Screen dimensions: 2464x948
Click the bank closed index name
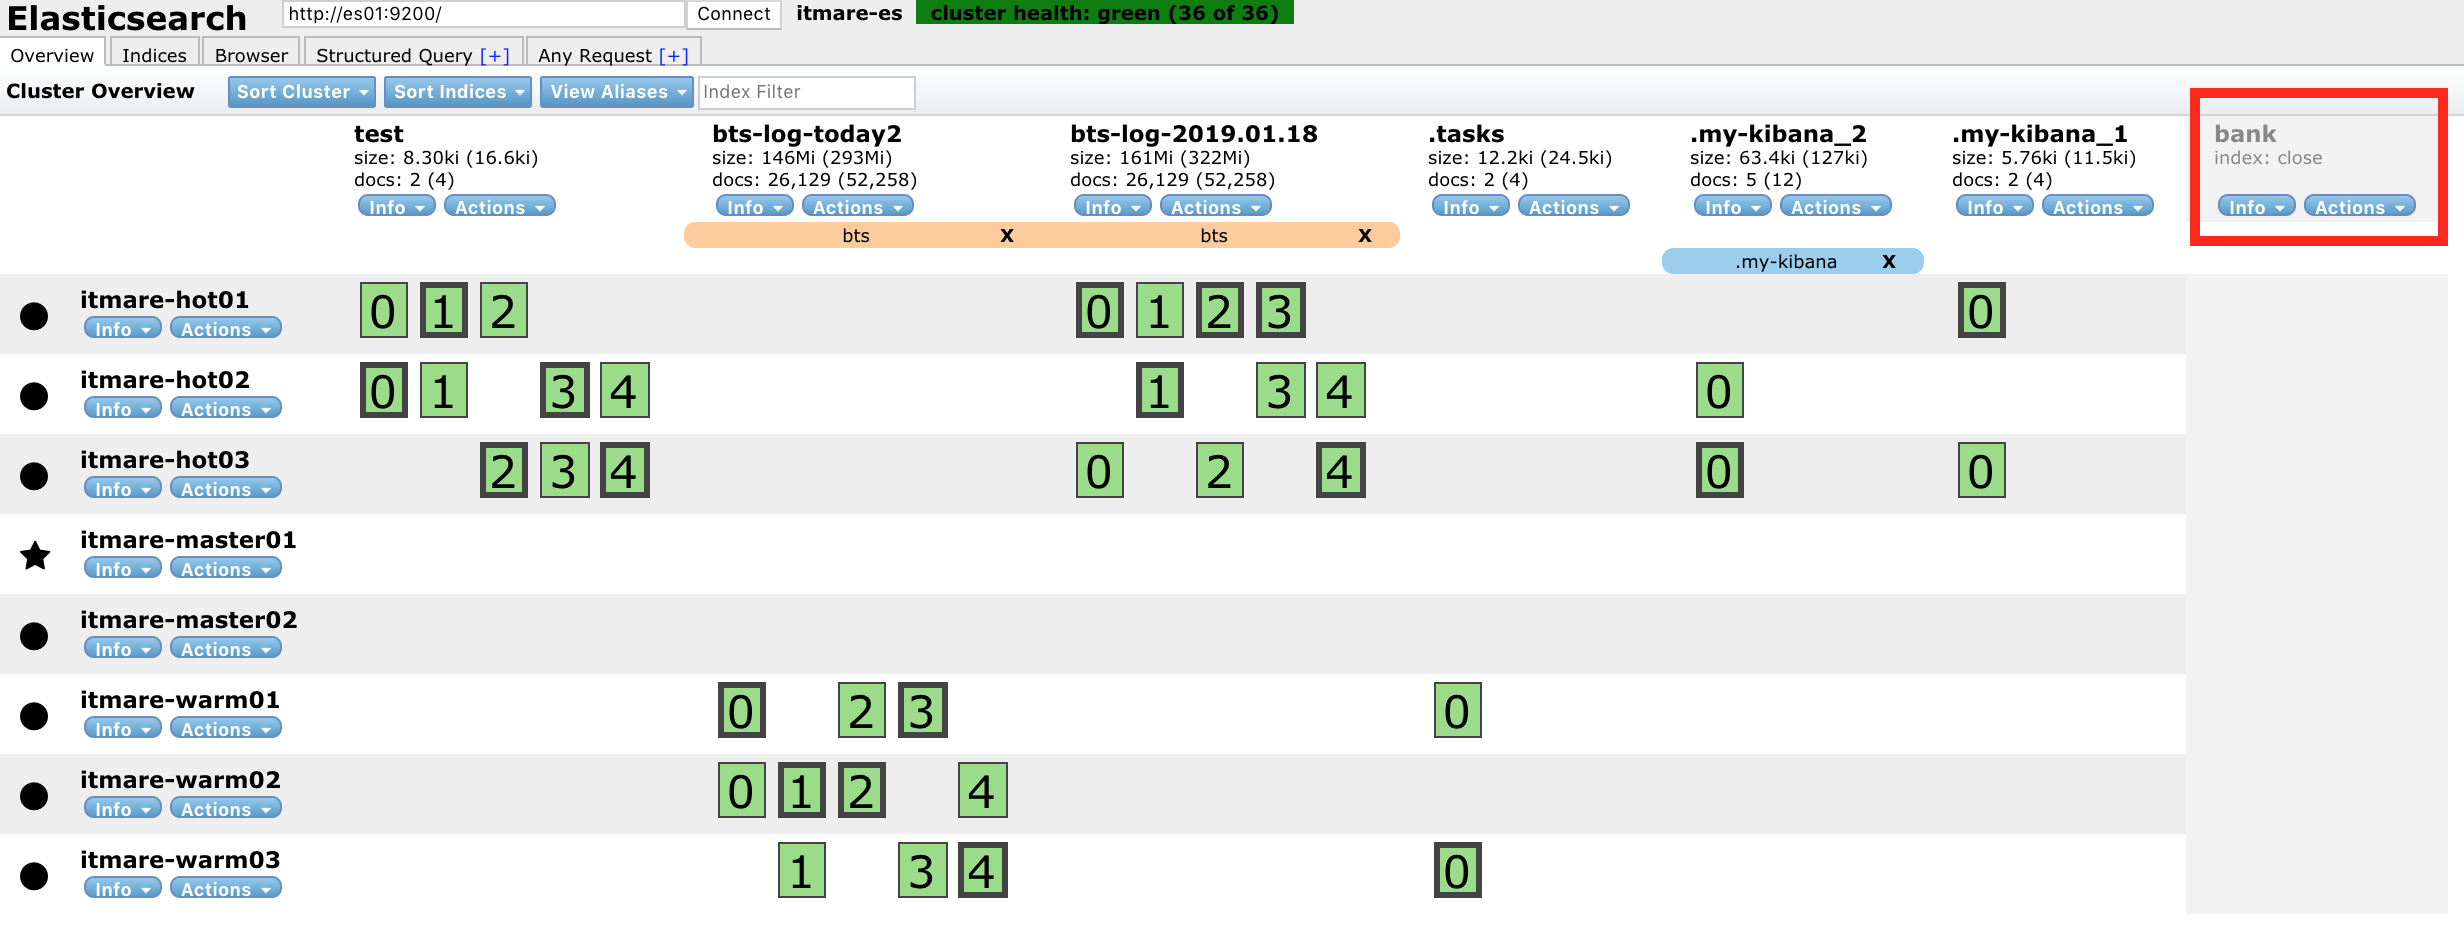pyautogui.click(x=2245, y=133)
